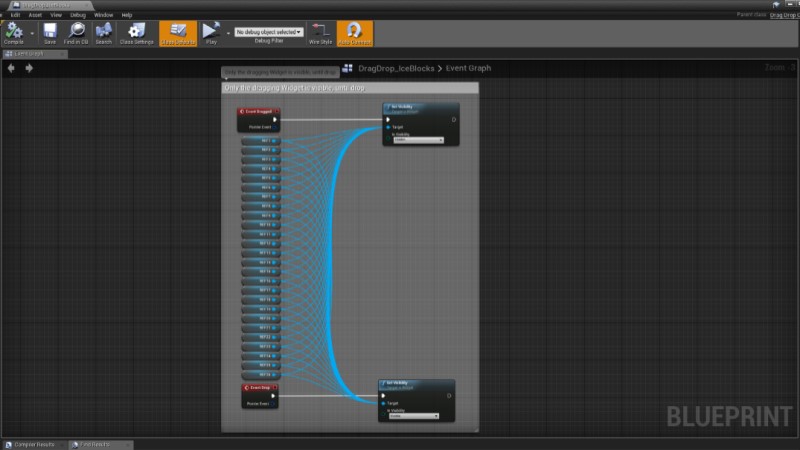Click the Play button in the toolbar

(210, 32)
